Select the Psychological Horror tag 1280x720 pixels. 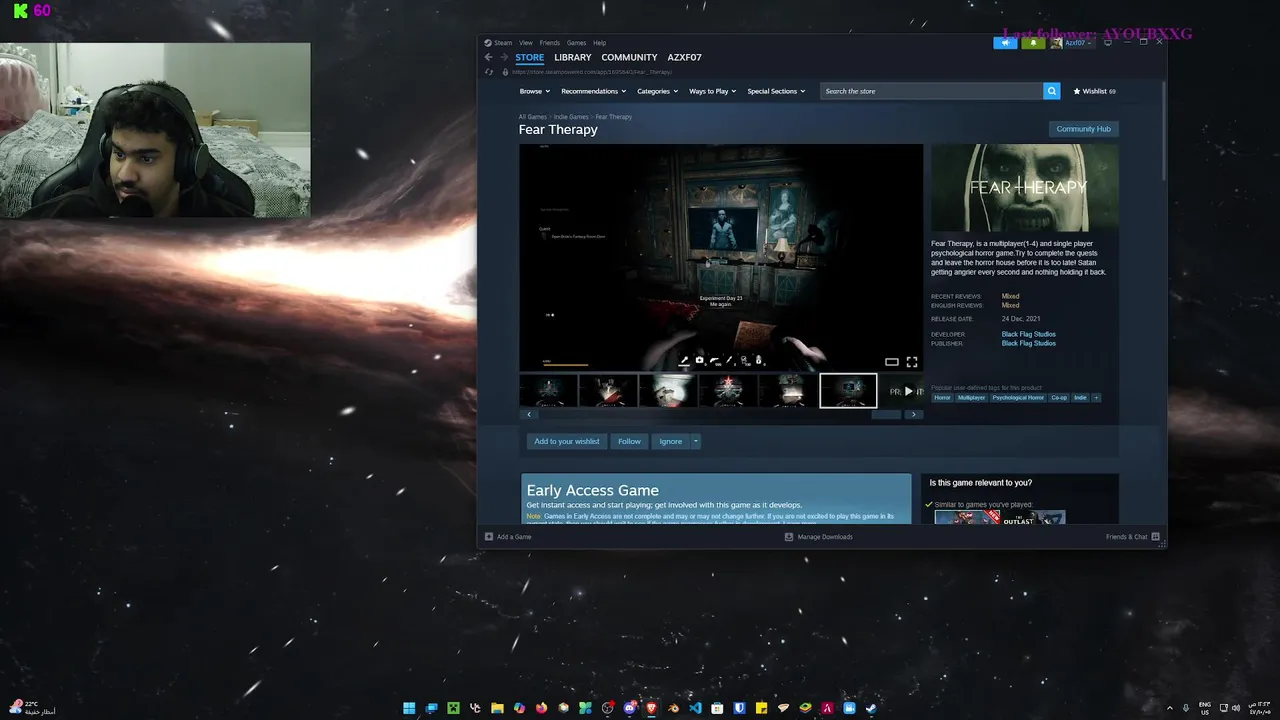(x=1018, y=397)
